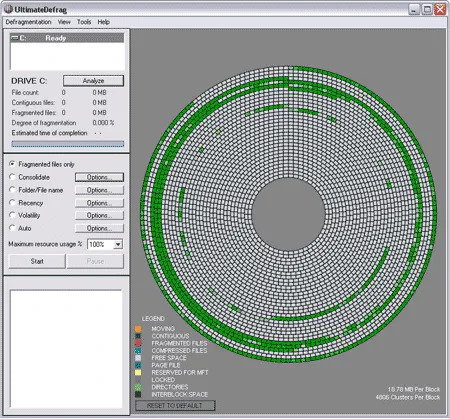Click the COMPRESSED FILES legend swatch

click(x=138, y=351)
